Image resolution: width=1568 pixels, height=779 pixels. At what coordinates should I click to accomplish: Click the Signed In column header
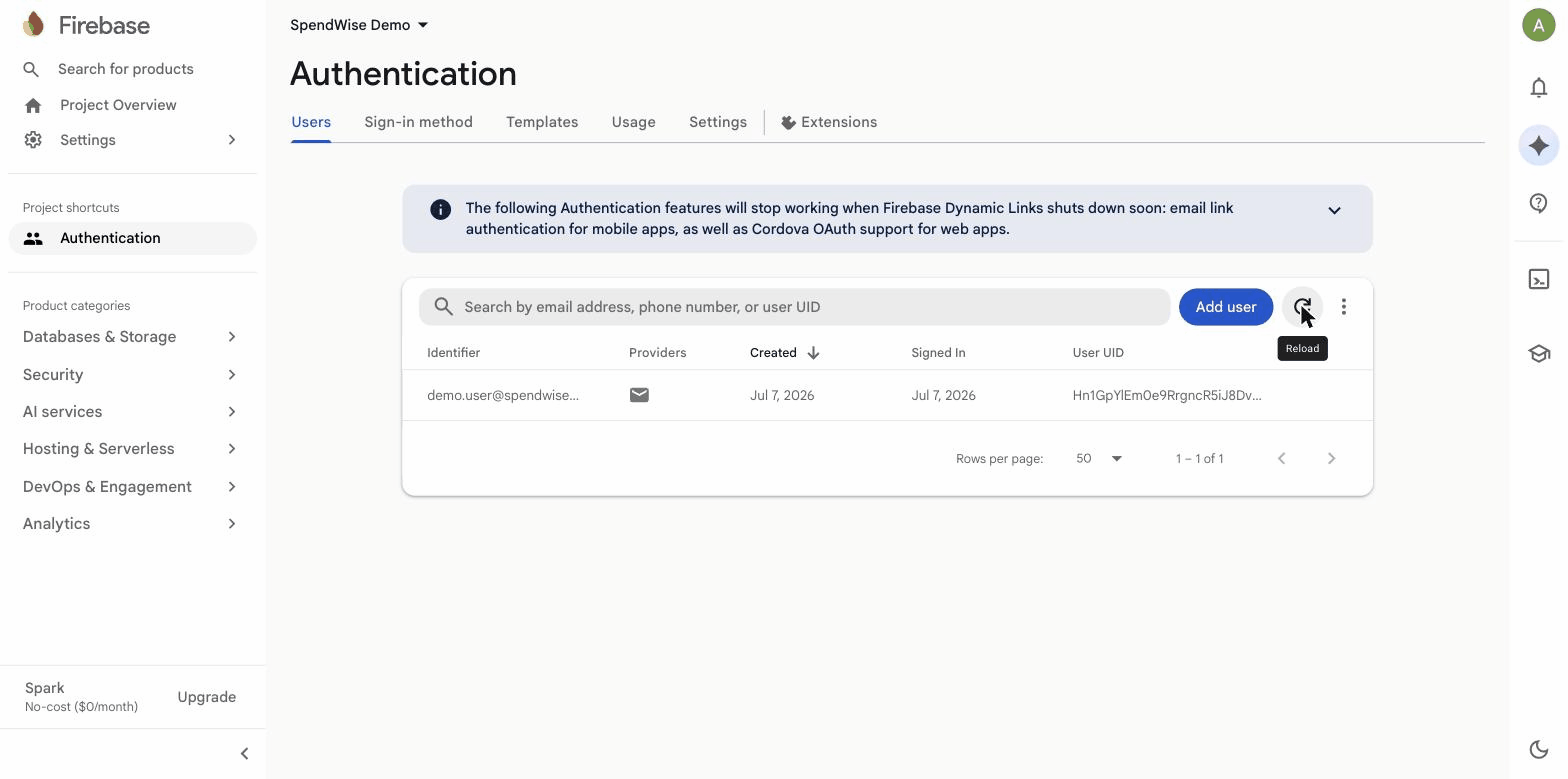click(x=938, y=353)
